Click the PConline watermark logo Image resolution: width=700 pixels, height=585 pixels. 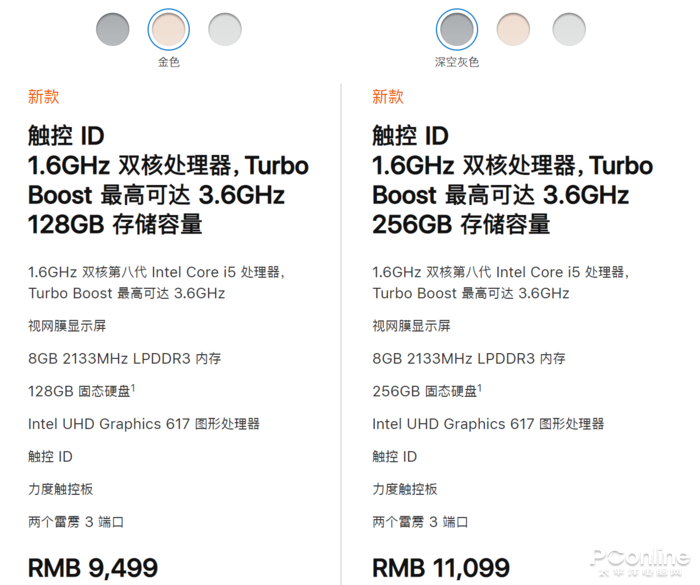[x=640, y=562]
